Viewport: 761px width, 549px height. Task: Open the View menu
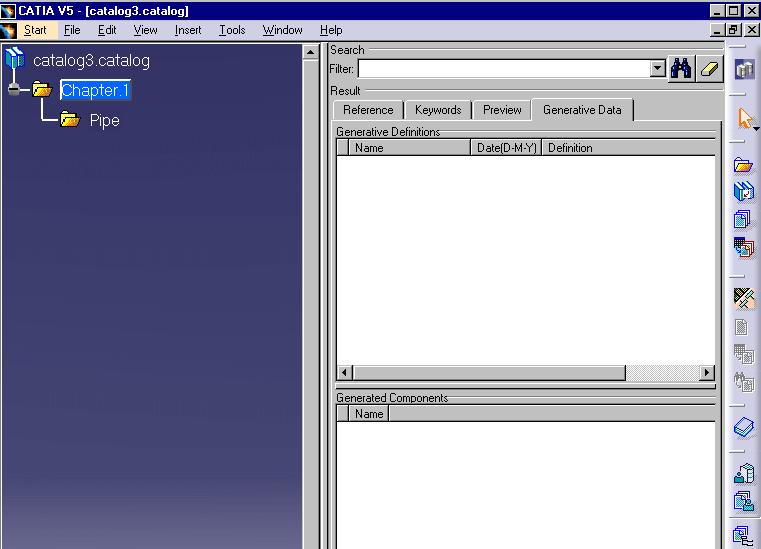click(145, 30)
